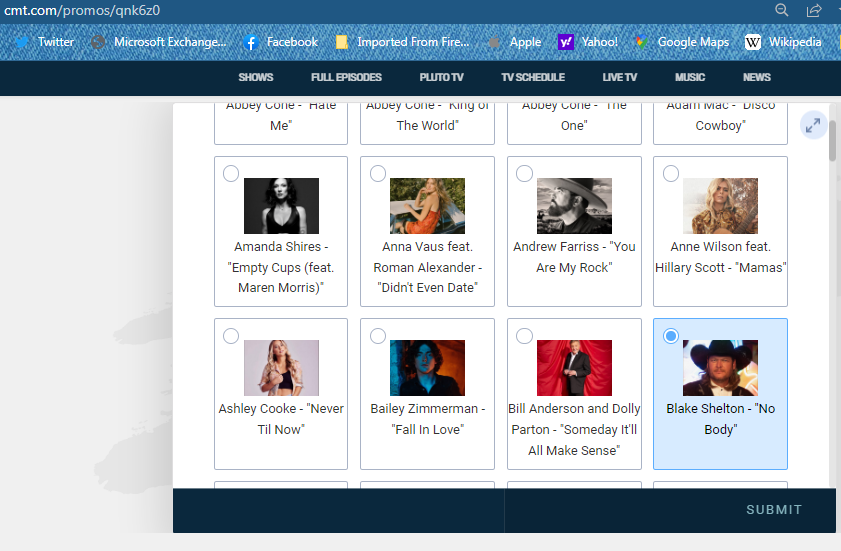Click the "You Are My Rock" song title
This screenshot has width=841, height=551.
point(574,257)
